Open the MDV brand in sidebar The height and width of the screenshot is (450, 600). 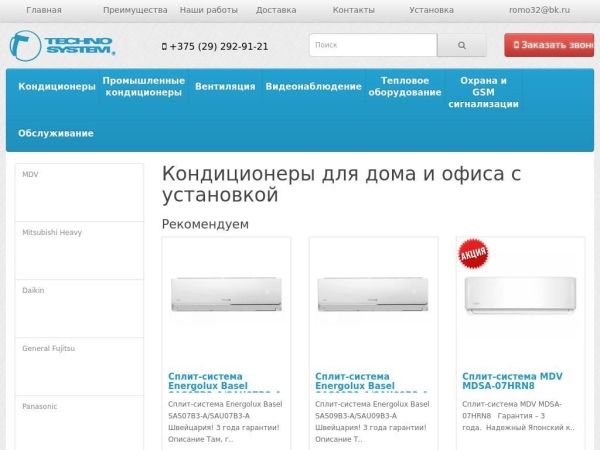(x=79, y=192)
